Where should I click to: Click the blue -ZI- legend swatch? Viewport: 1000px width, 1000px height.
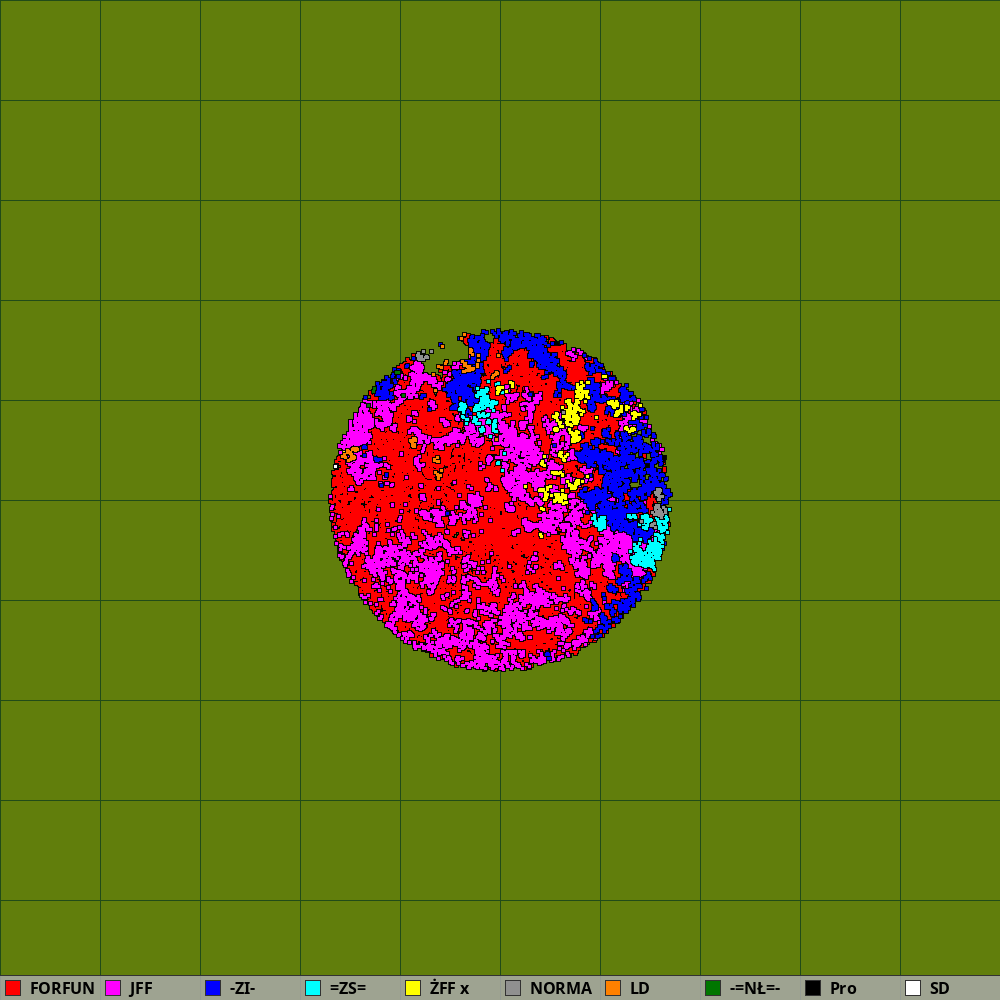point(213,988)
